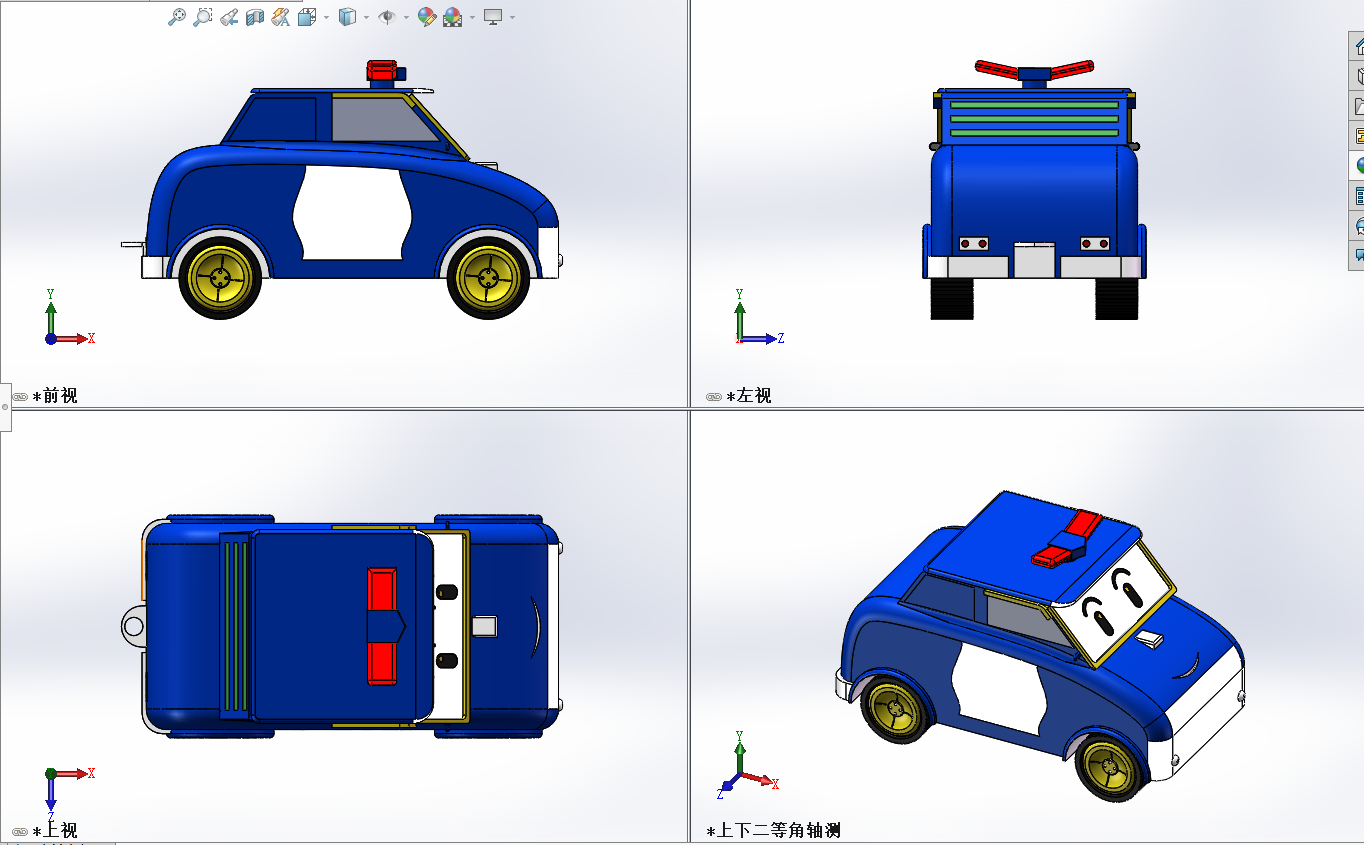Click the *前视 viewport label
The height and width of the screenshot is (845, 1364).
[x=55, y=396]
